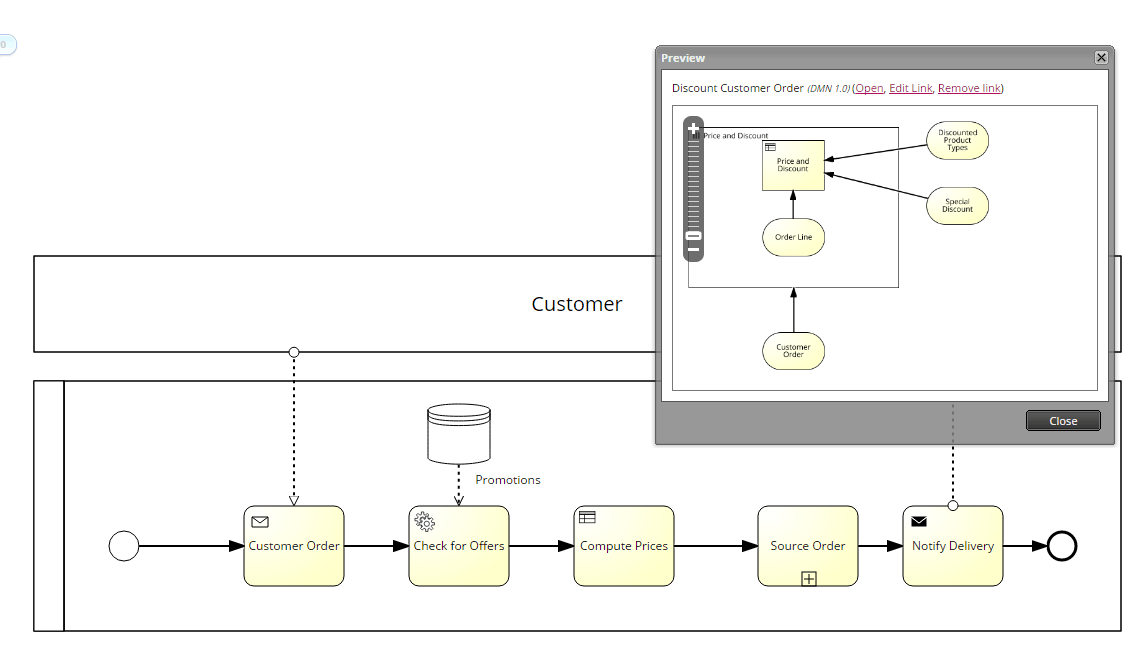This screenshot has height=650, width=1145.
Task: Click the Remove link hyperlink
Action: pos(969,88)
